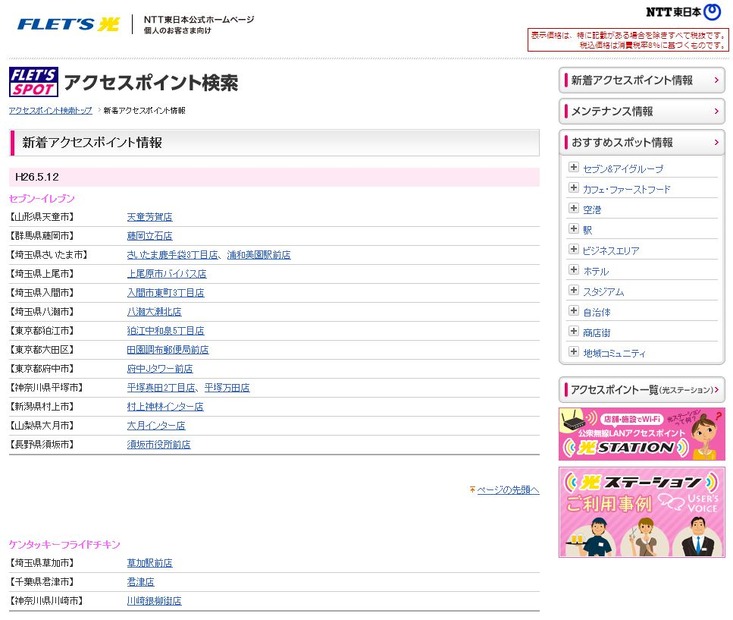
Task: Open おすすめスポット情報 sidebar menu
Action: pyautogui.click(x=642, y=142)
